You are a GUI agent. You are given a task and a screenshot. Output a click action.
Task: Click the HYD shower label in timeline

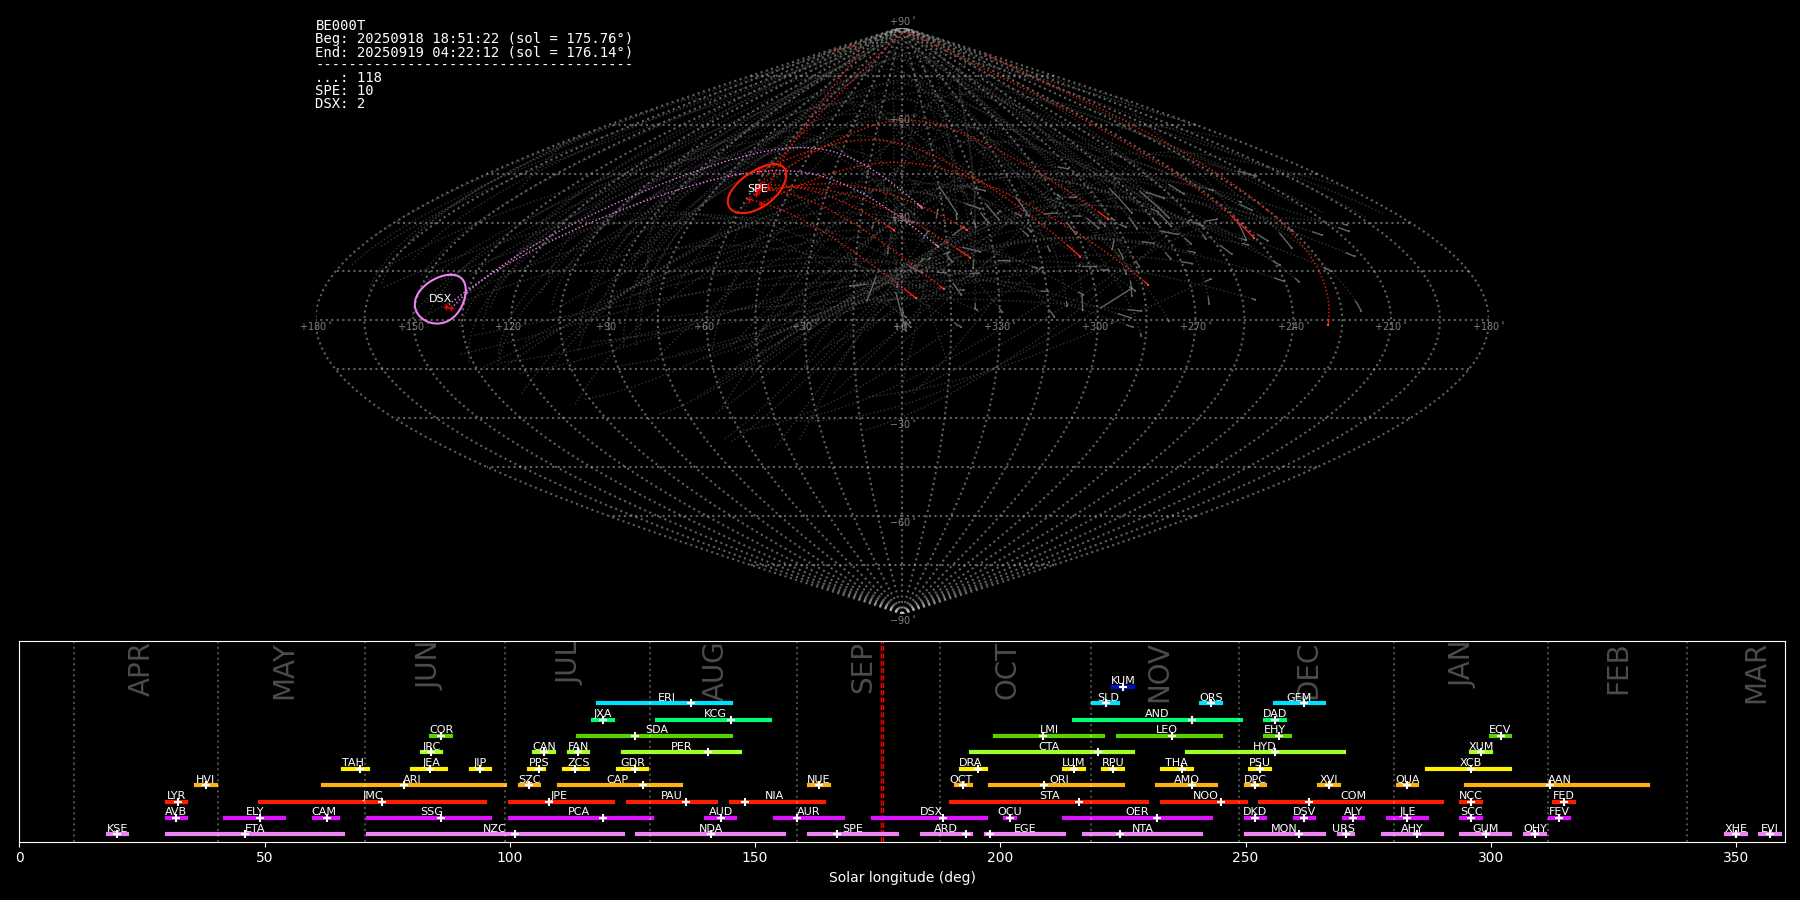1264,747
